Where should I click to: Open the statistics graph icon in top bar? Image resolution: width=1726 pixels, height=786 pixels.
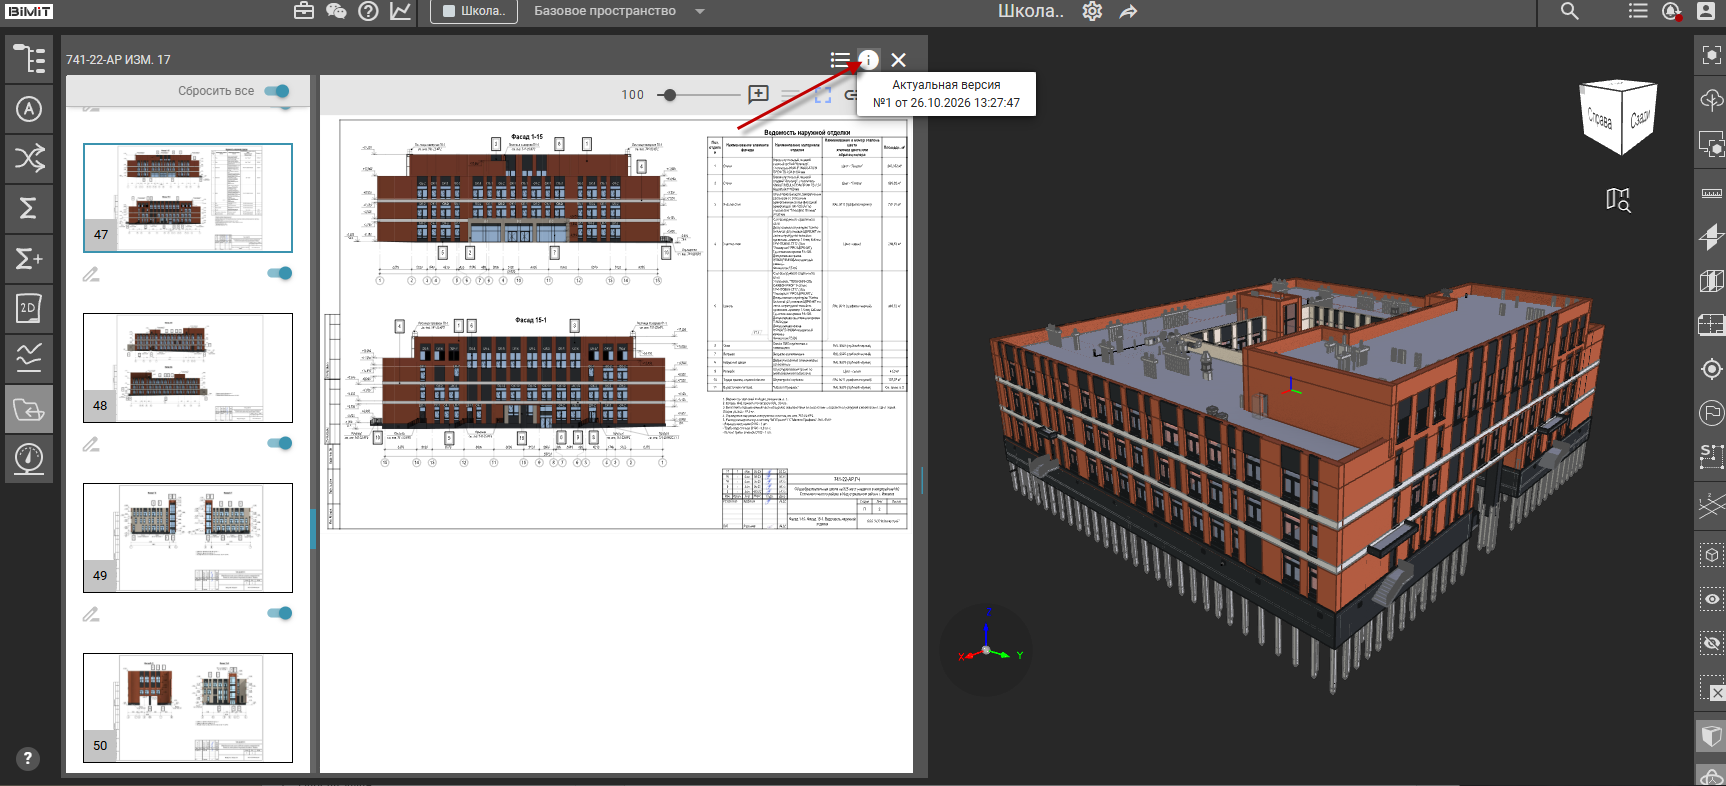[400, 11]
